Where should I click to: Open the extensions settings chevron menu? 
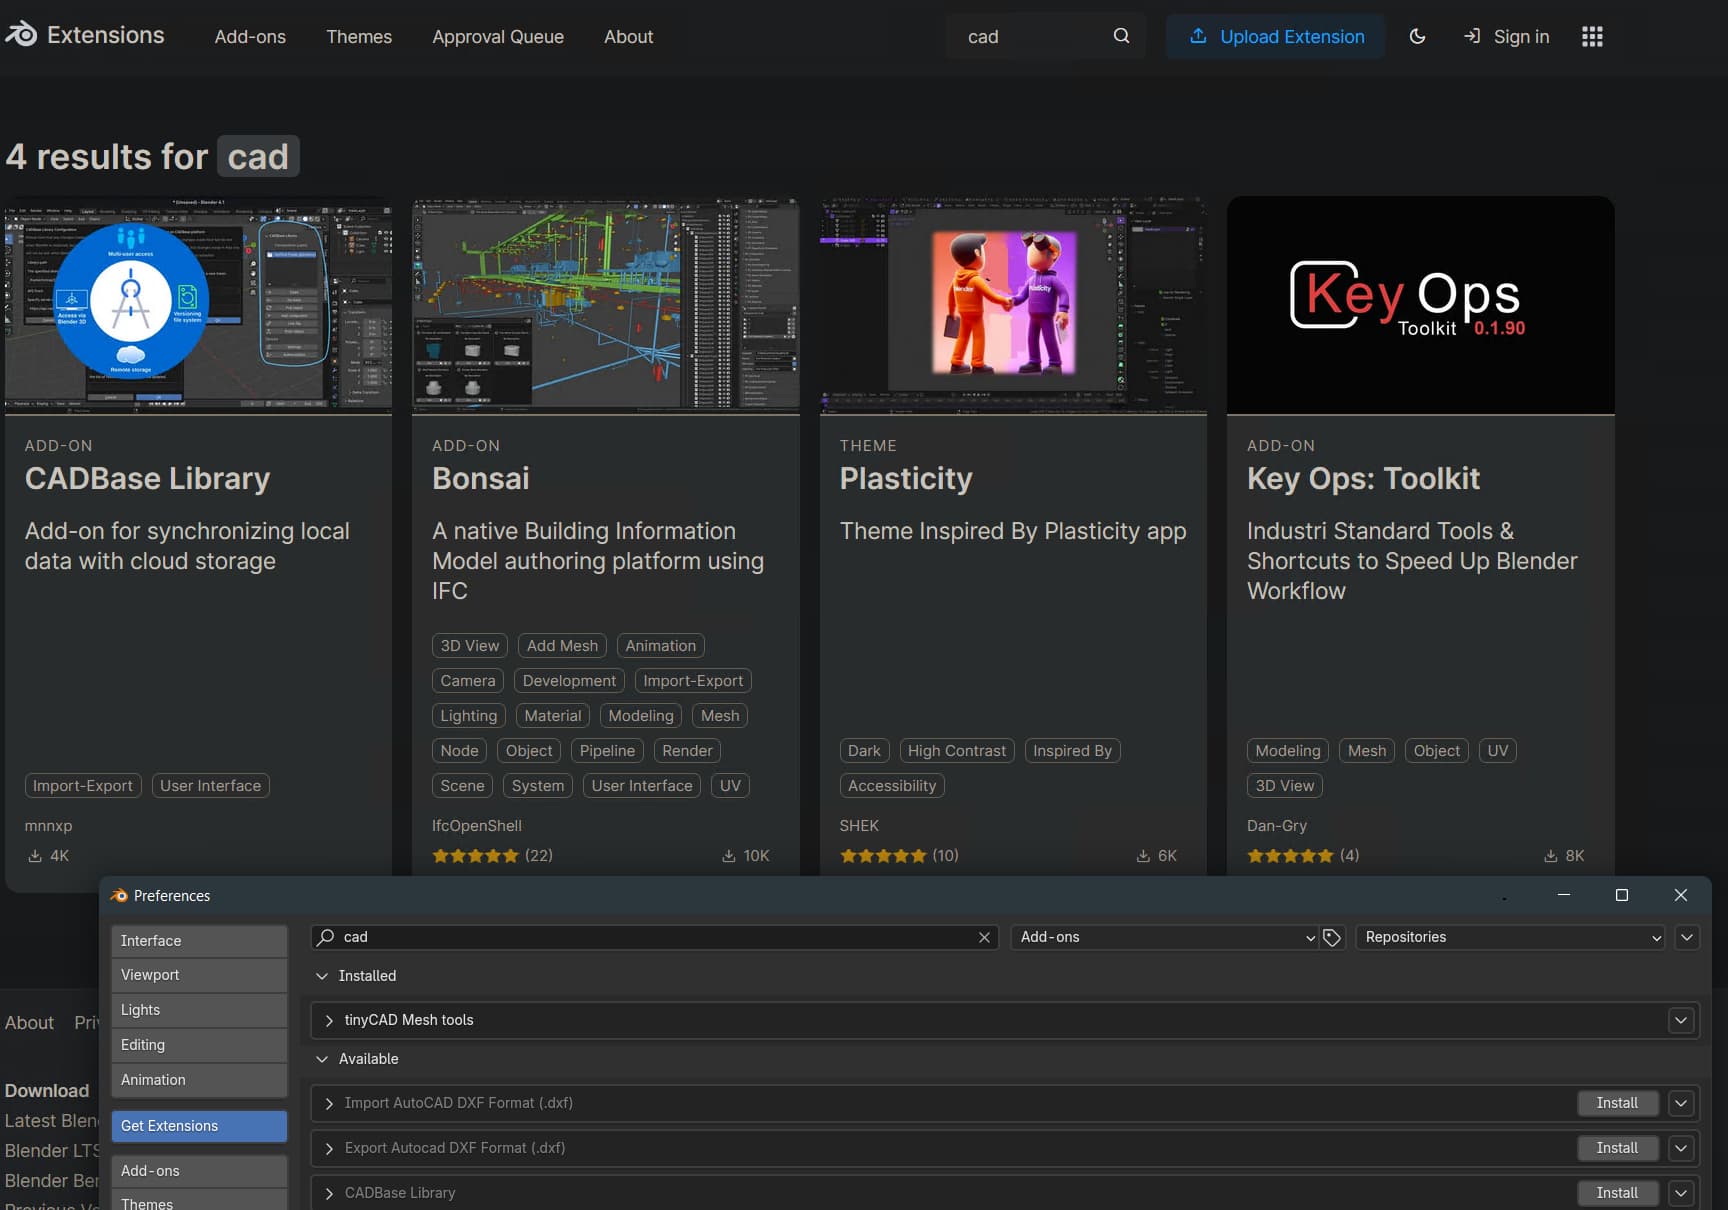pos(1687,937)
